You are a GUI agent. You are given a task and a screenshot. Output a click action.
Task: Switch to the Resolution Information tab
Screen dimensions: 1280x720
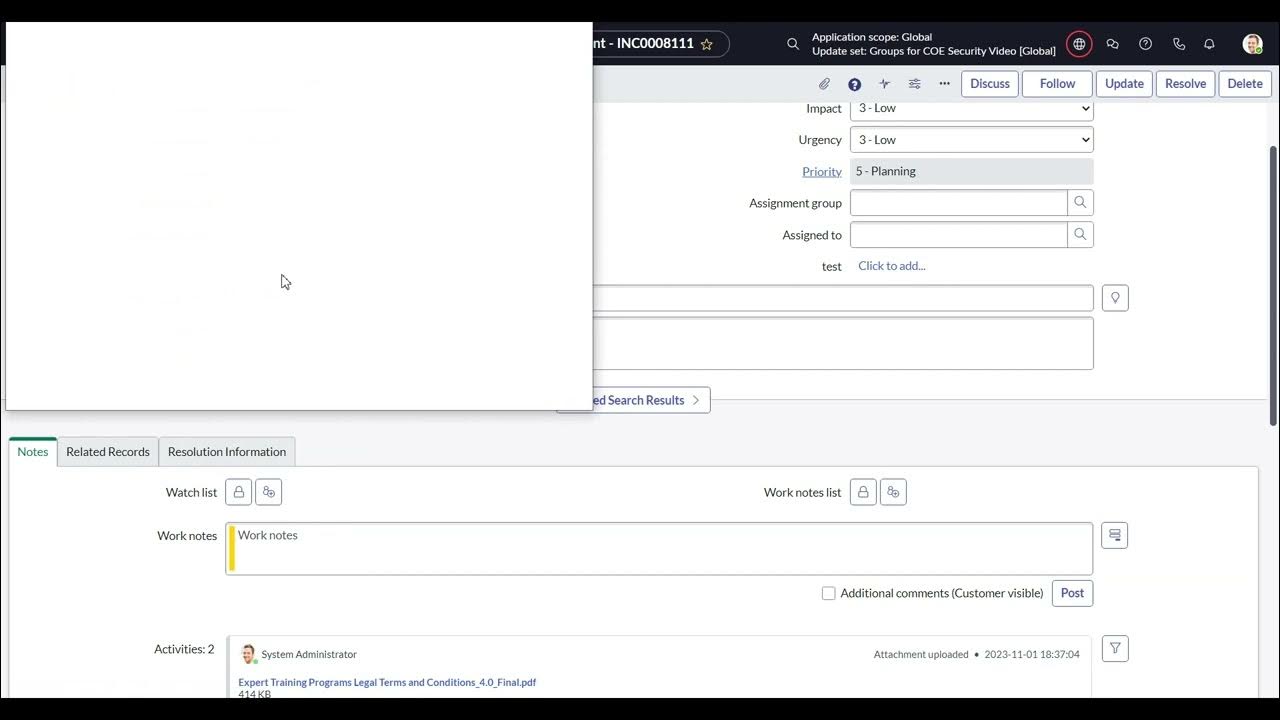[227, 452]
